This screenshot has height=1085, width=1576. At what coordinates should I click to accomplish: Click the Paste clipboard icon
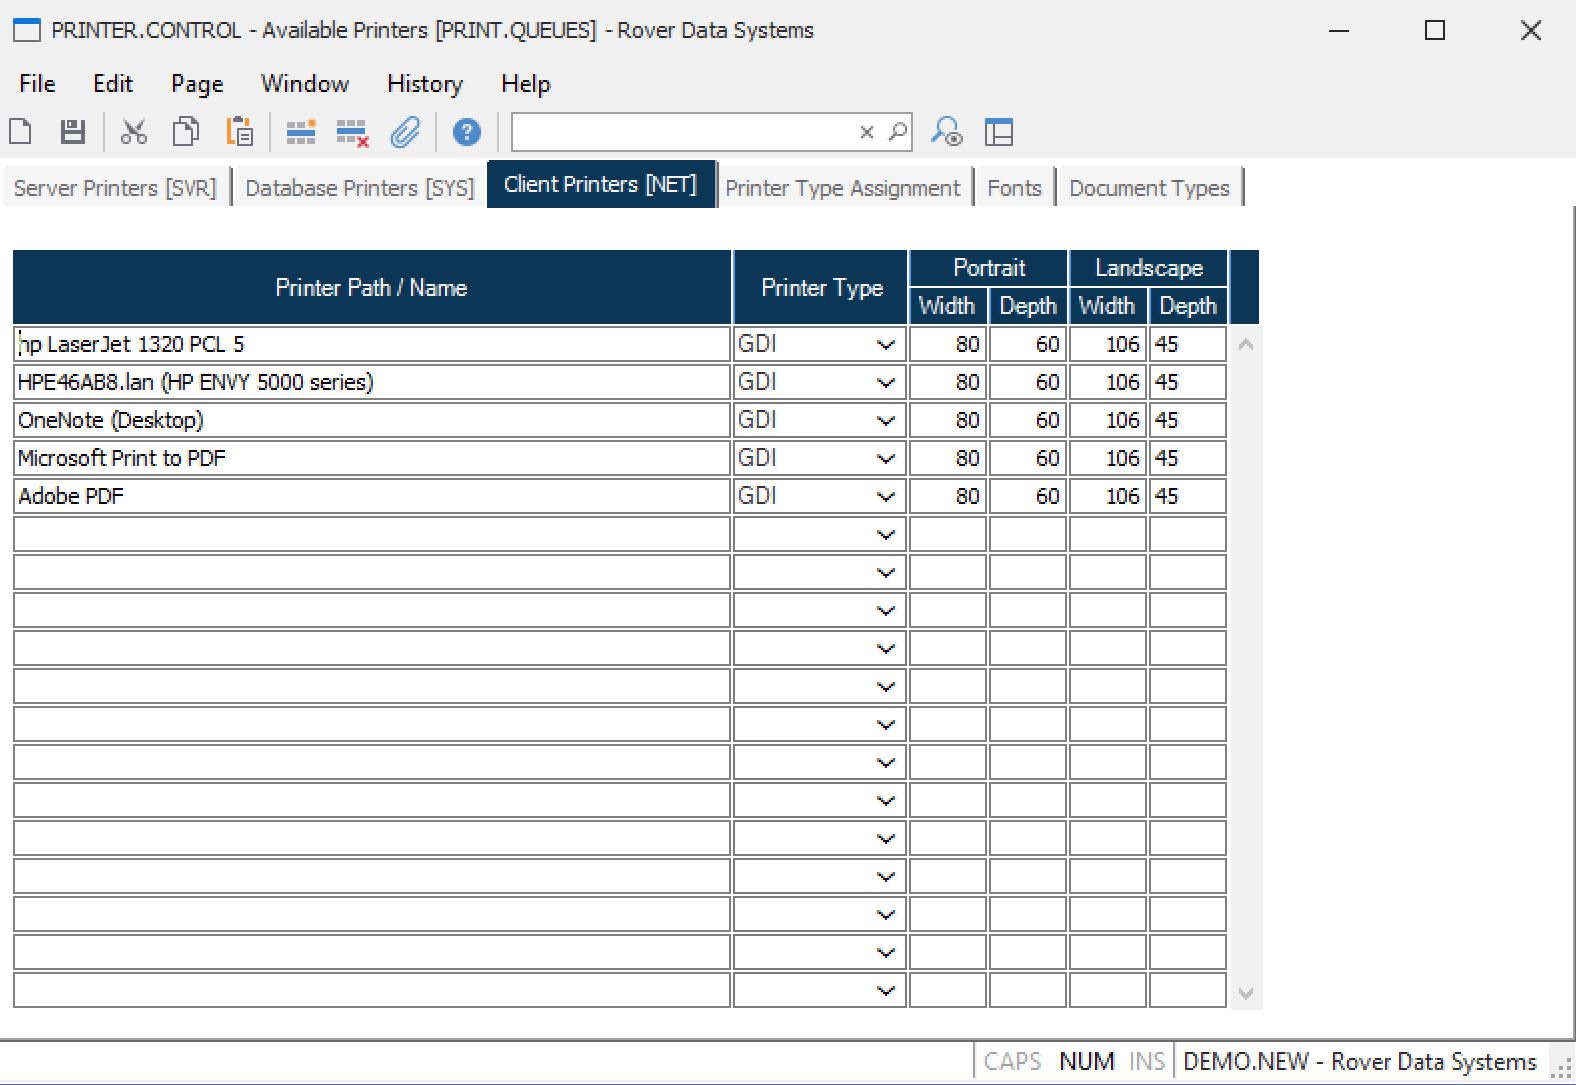(240, 132)
